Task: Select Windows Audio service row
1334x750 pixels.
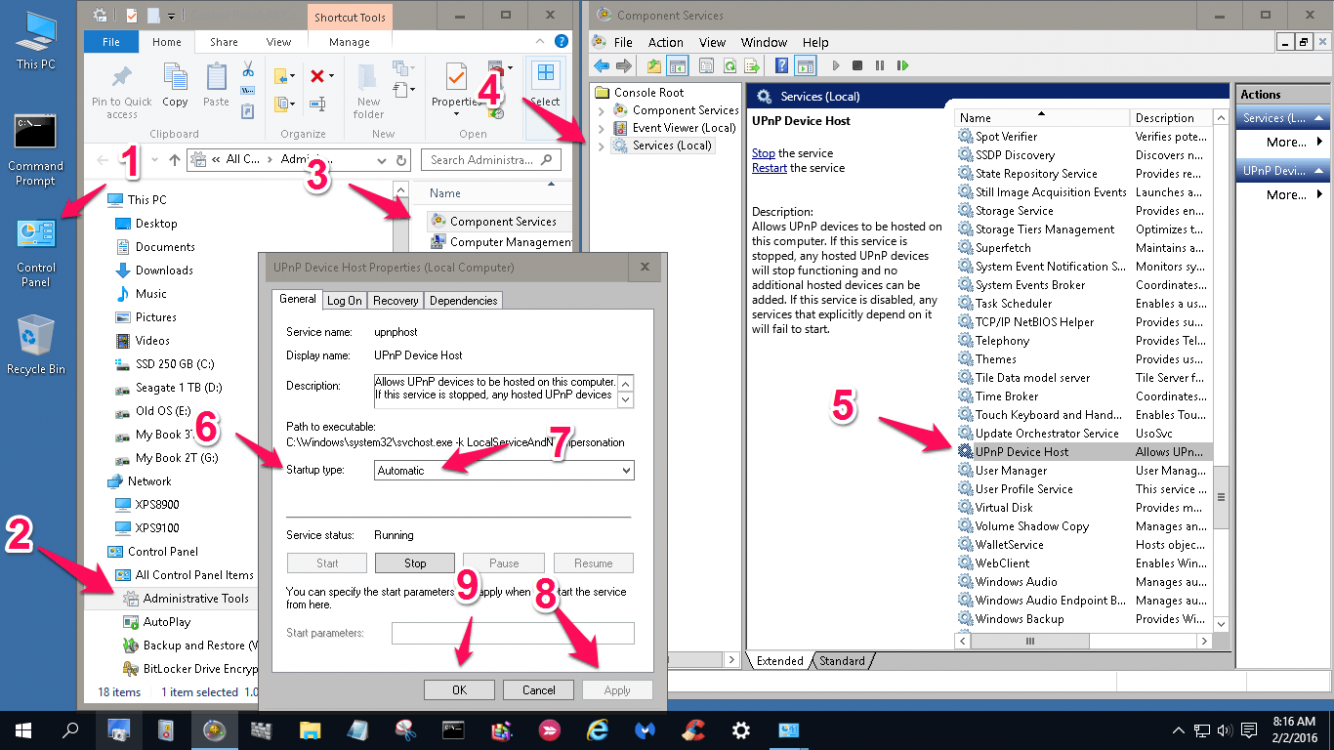Action: pyautogui.click(x=1084, y=582)
